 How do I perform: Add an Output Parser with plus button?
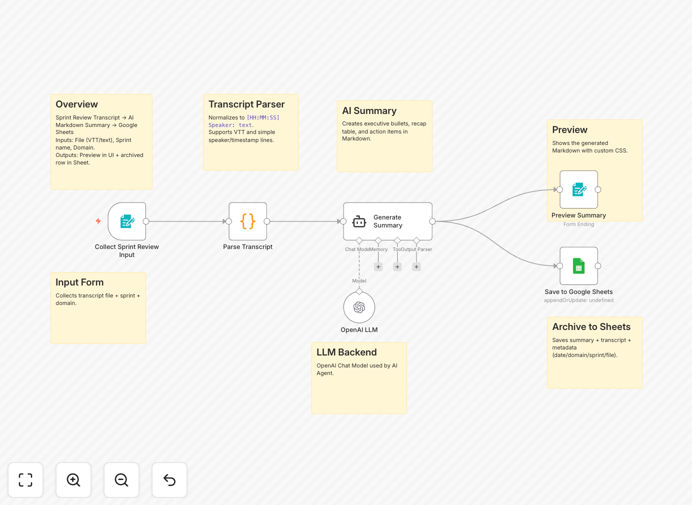(x=416, y=267)
